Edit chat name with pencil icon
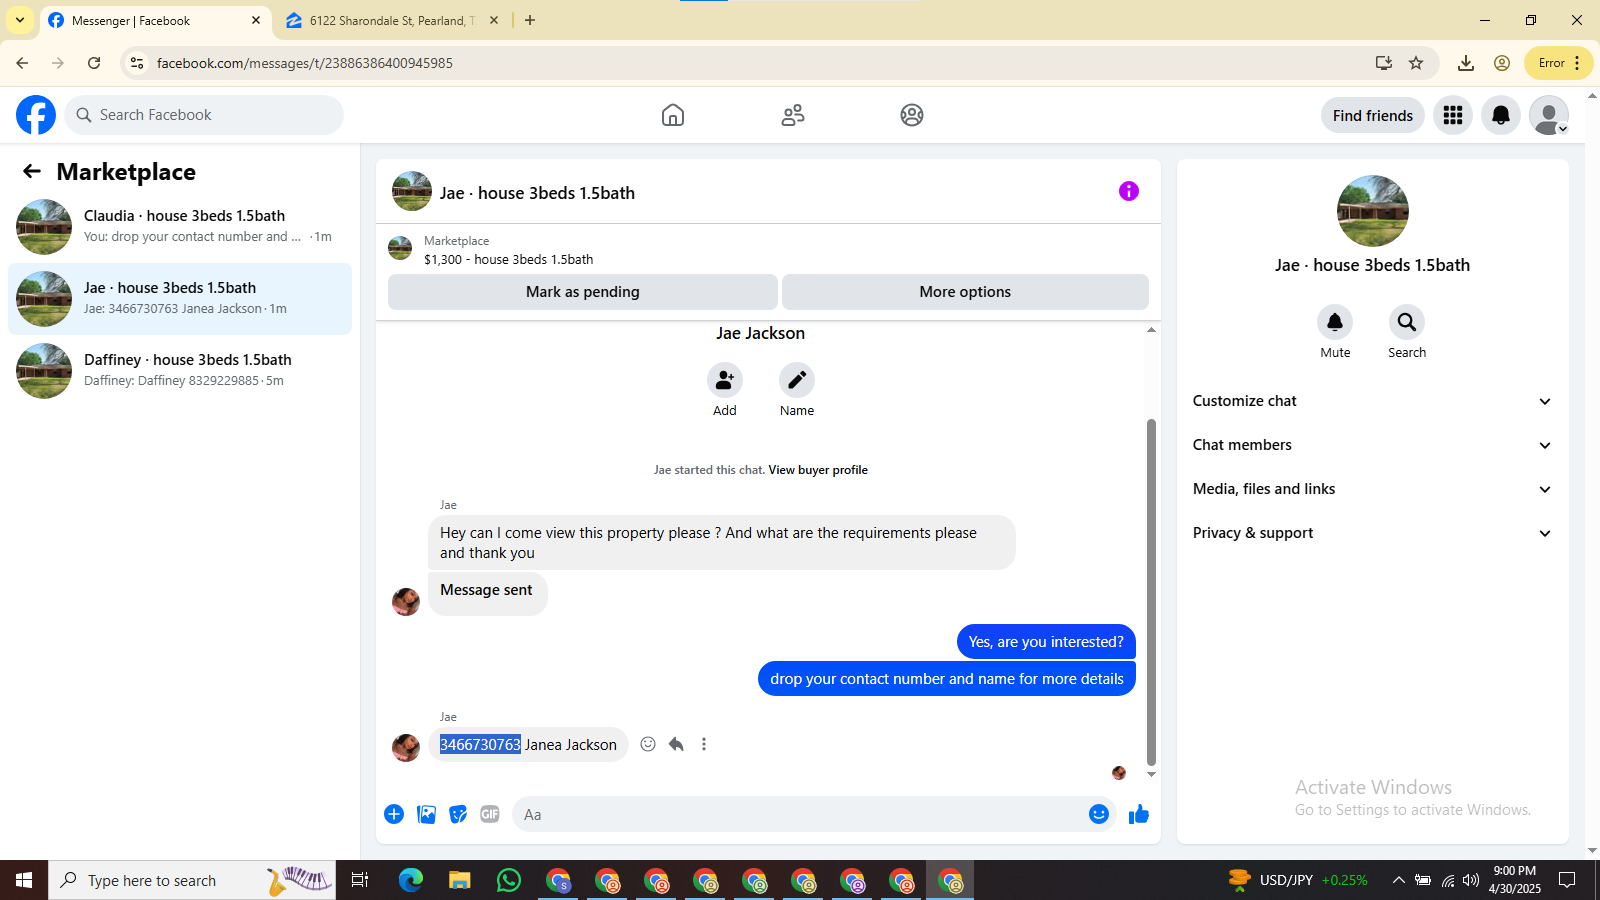1600x900 pixels. pos(797,380)
